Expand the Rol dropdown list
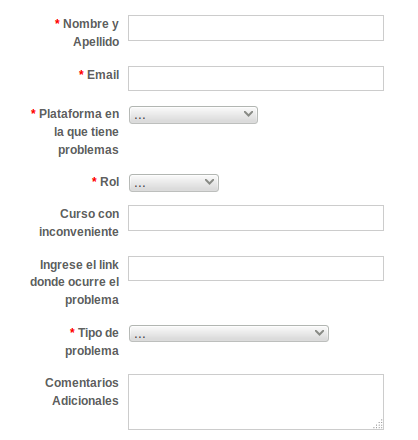418x440 pixels. click(174, 183)
